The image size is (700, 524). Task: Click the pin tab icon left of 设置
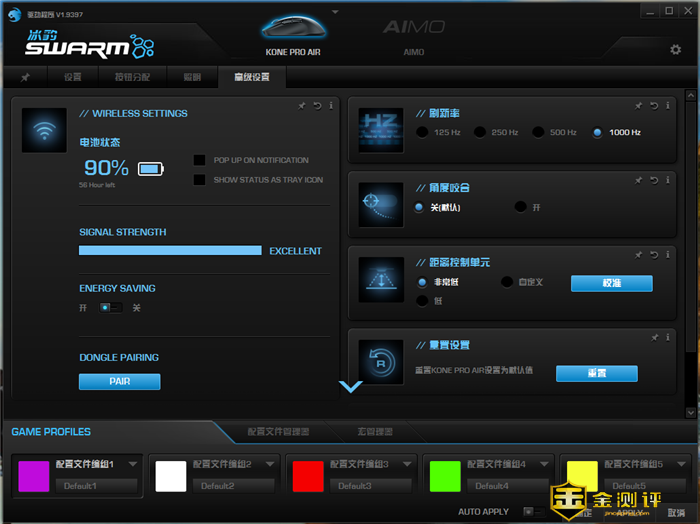point(25,77)
